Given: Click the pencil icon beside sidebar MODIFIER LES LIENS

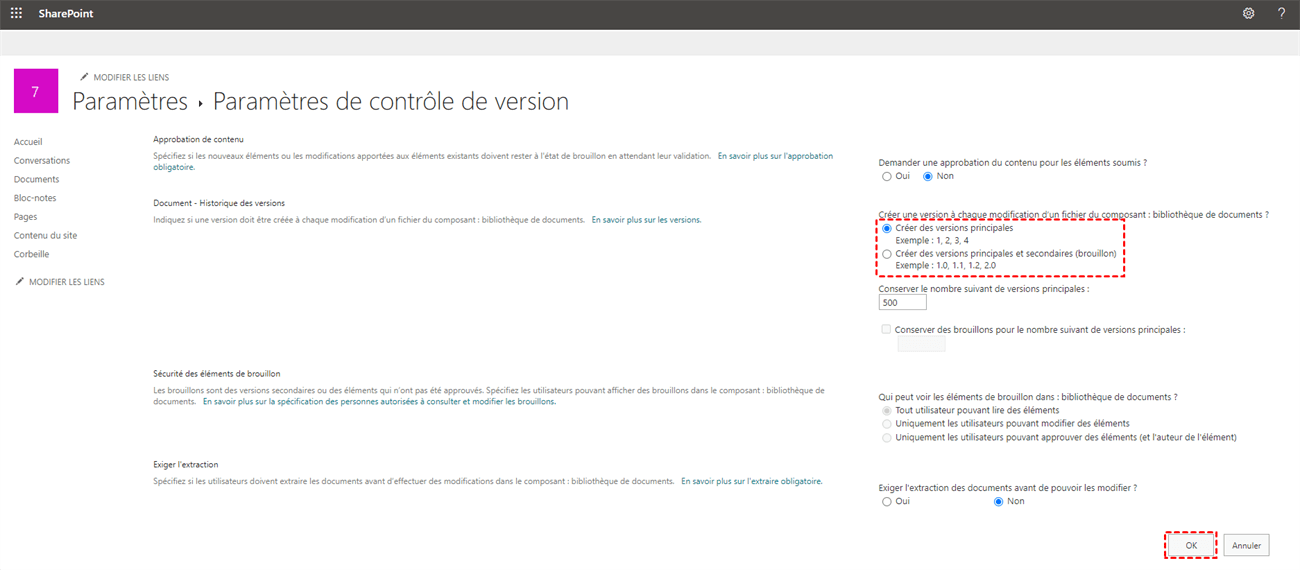Looking at the screenshot, I should click(20, 282).
